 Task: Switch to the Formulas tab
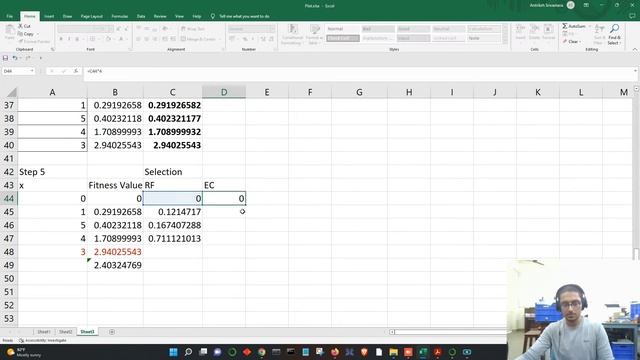[x=120, y=16]
